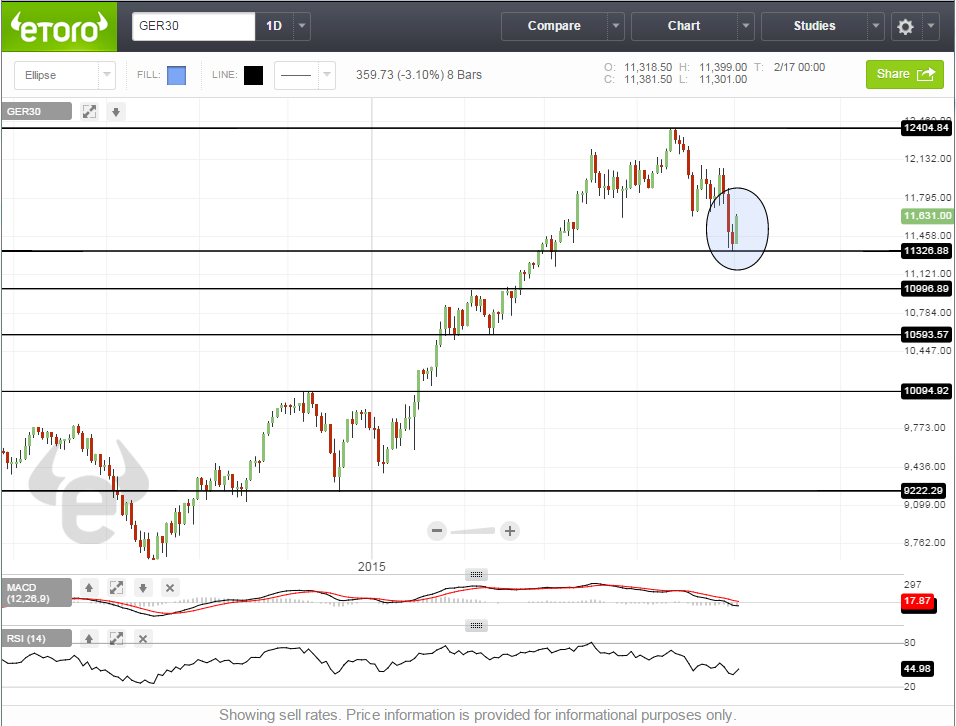
Task: Open the Compare dropdown arrow
Action: click(x=616, y=26)
